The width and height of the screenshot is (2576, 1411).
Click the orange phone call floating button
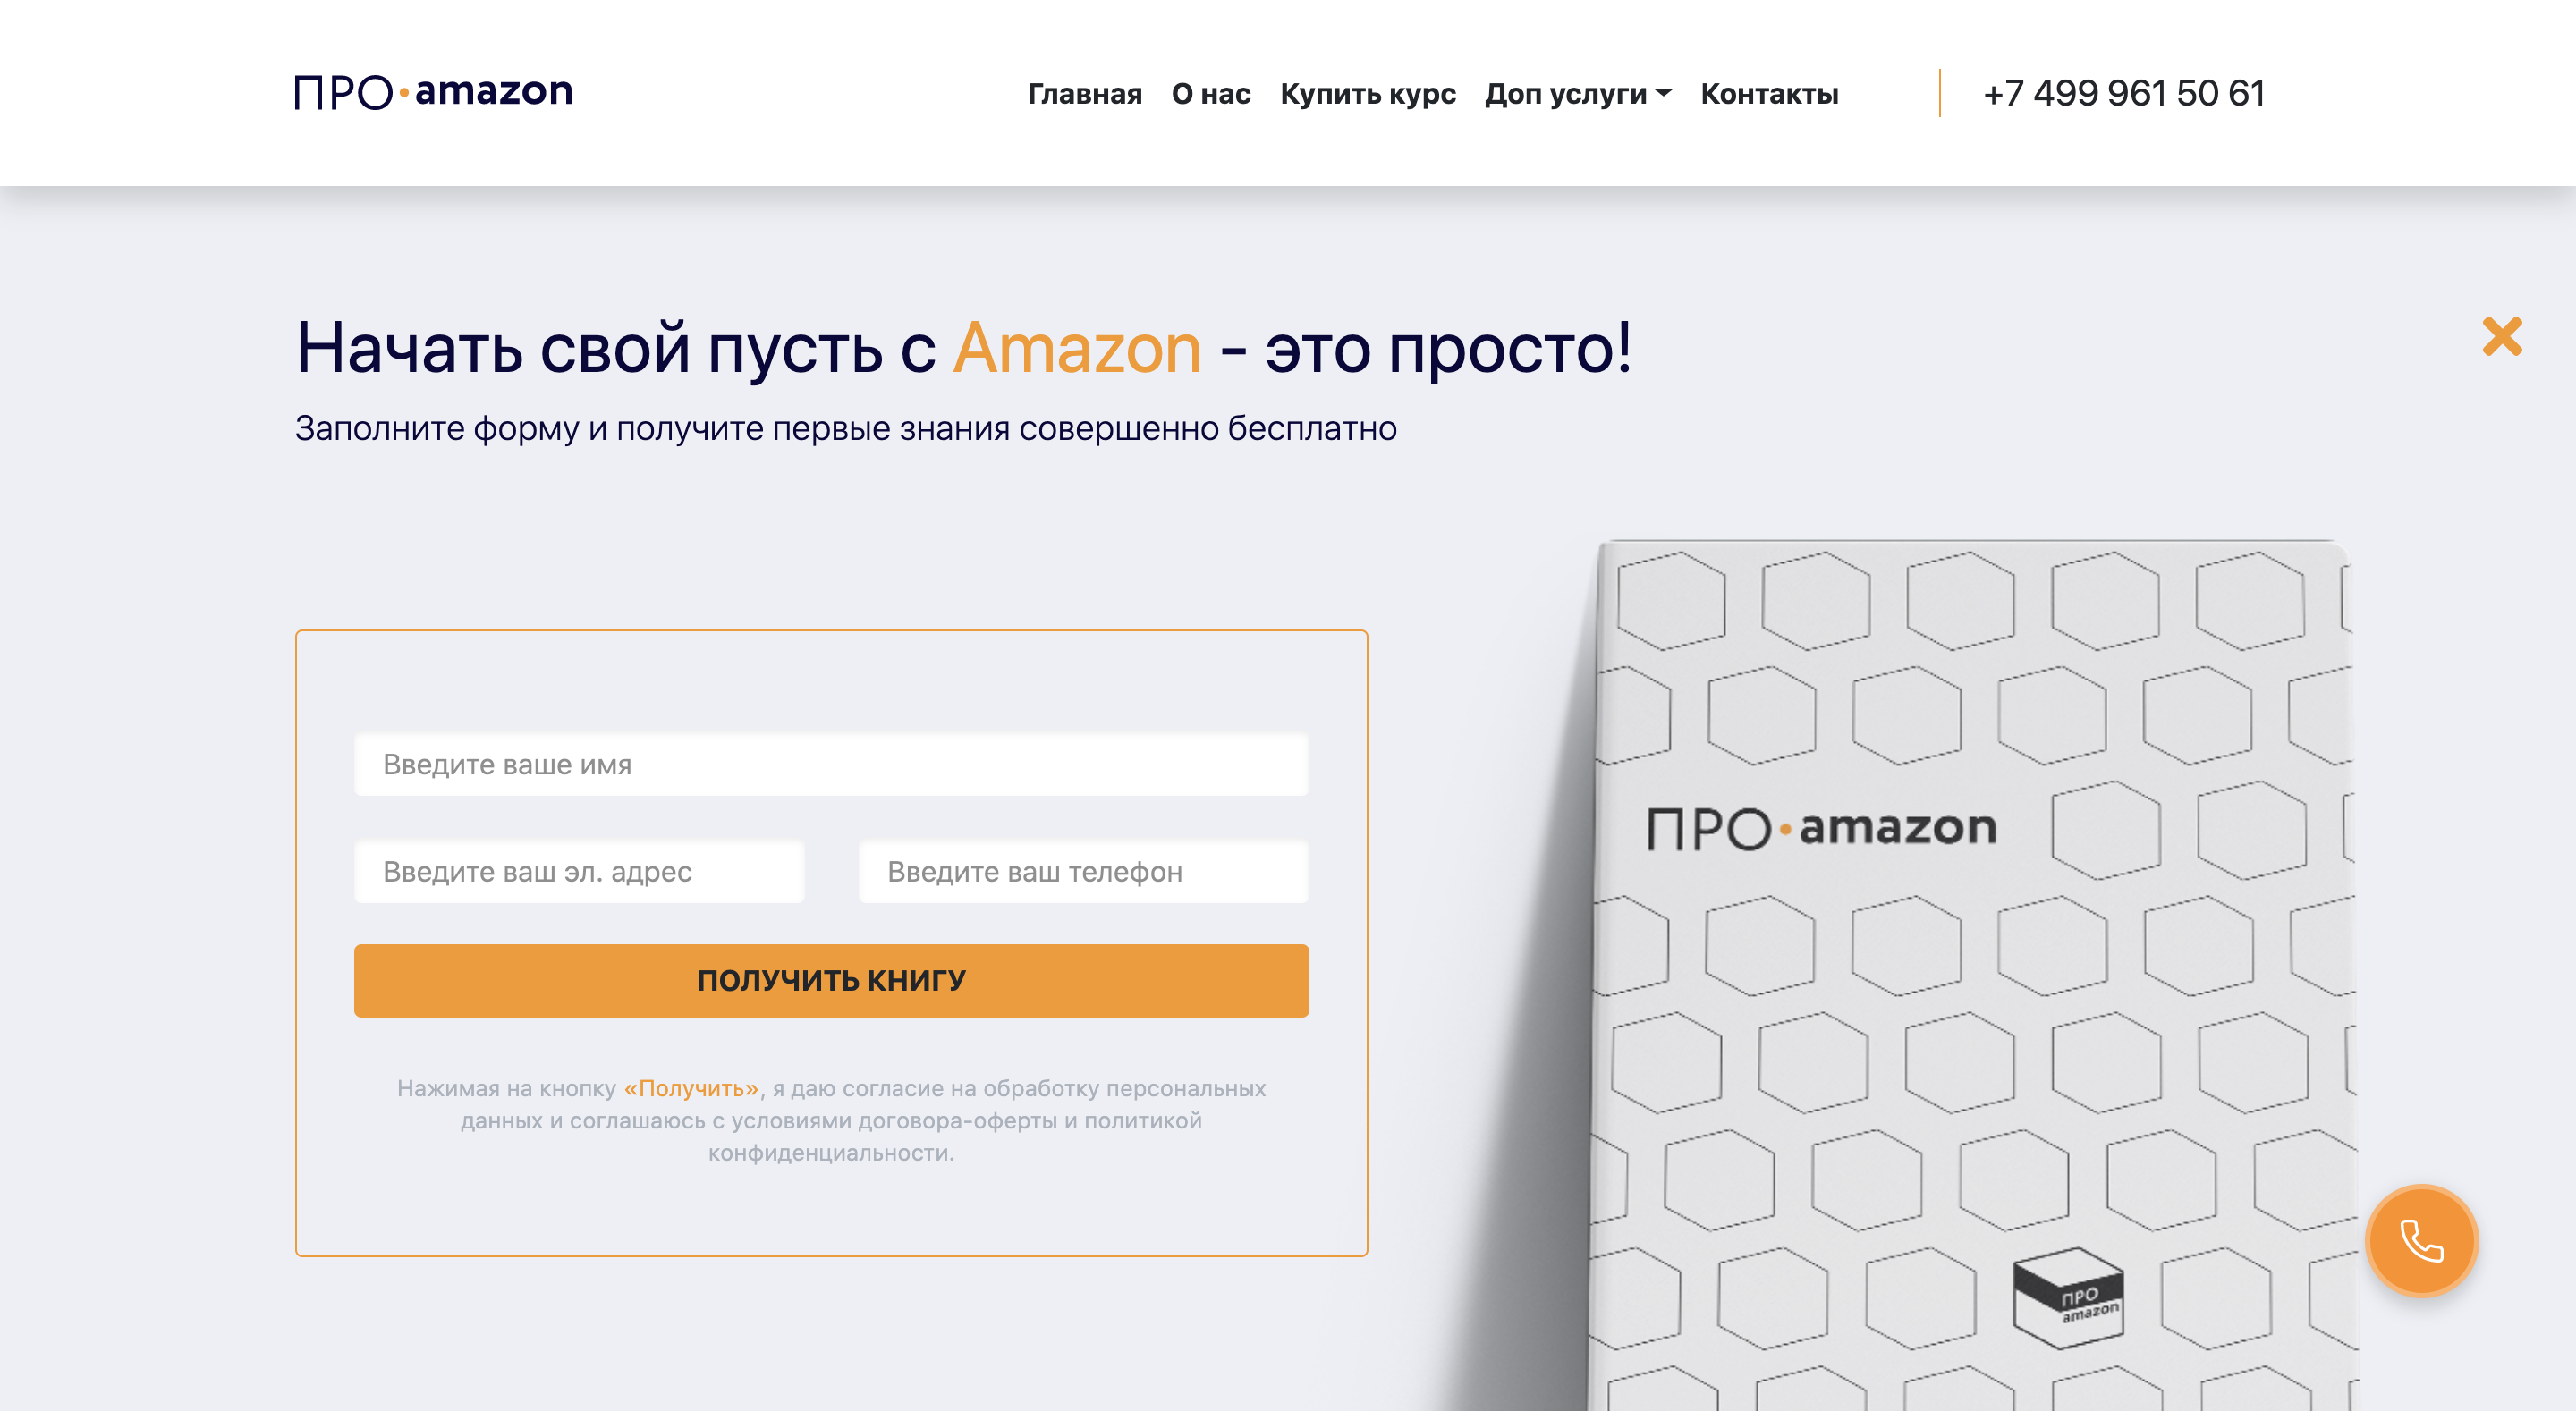pyautogui.click(x=2421, y=1241)
